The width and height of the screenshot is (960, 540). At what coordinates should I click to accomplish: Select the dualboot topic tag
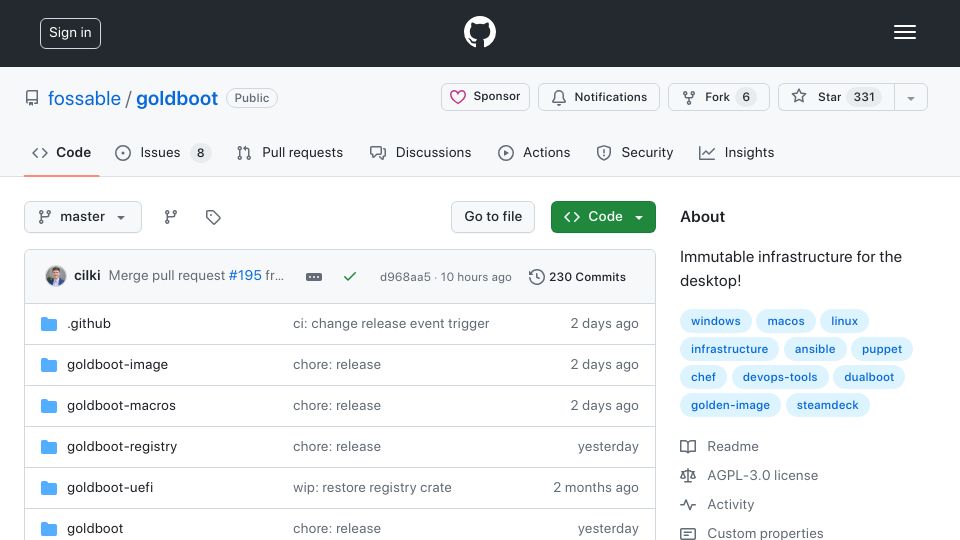tap(869, 377)
